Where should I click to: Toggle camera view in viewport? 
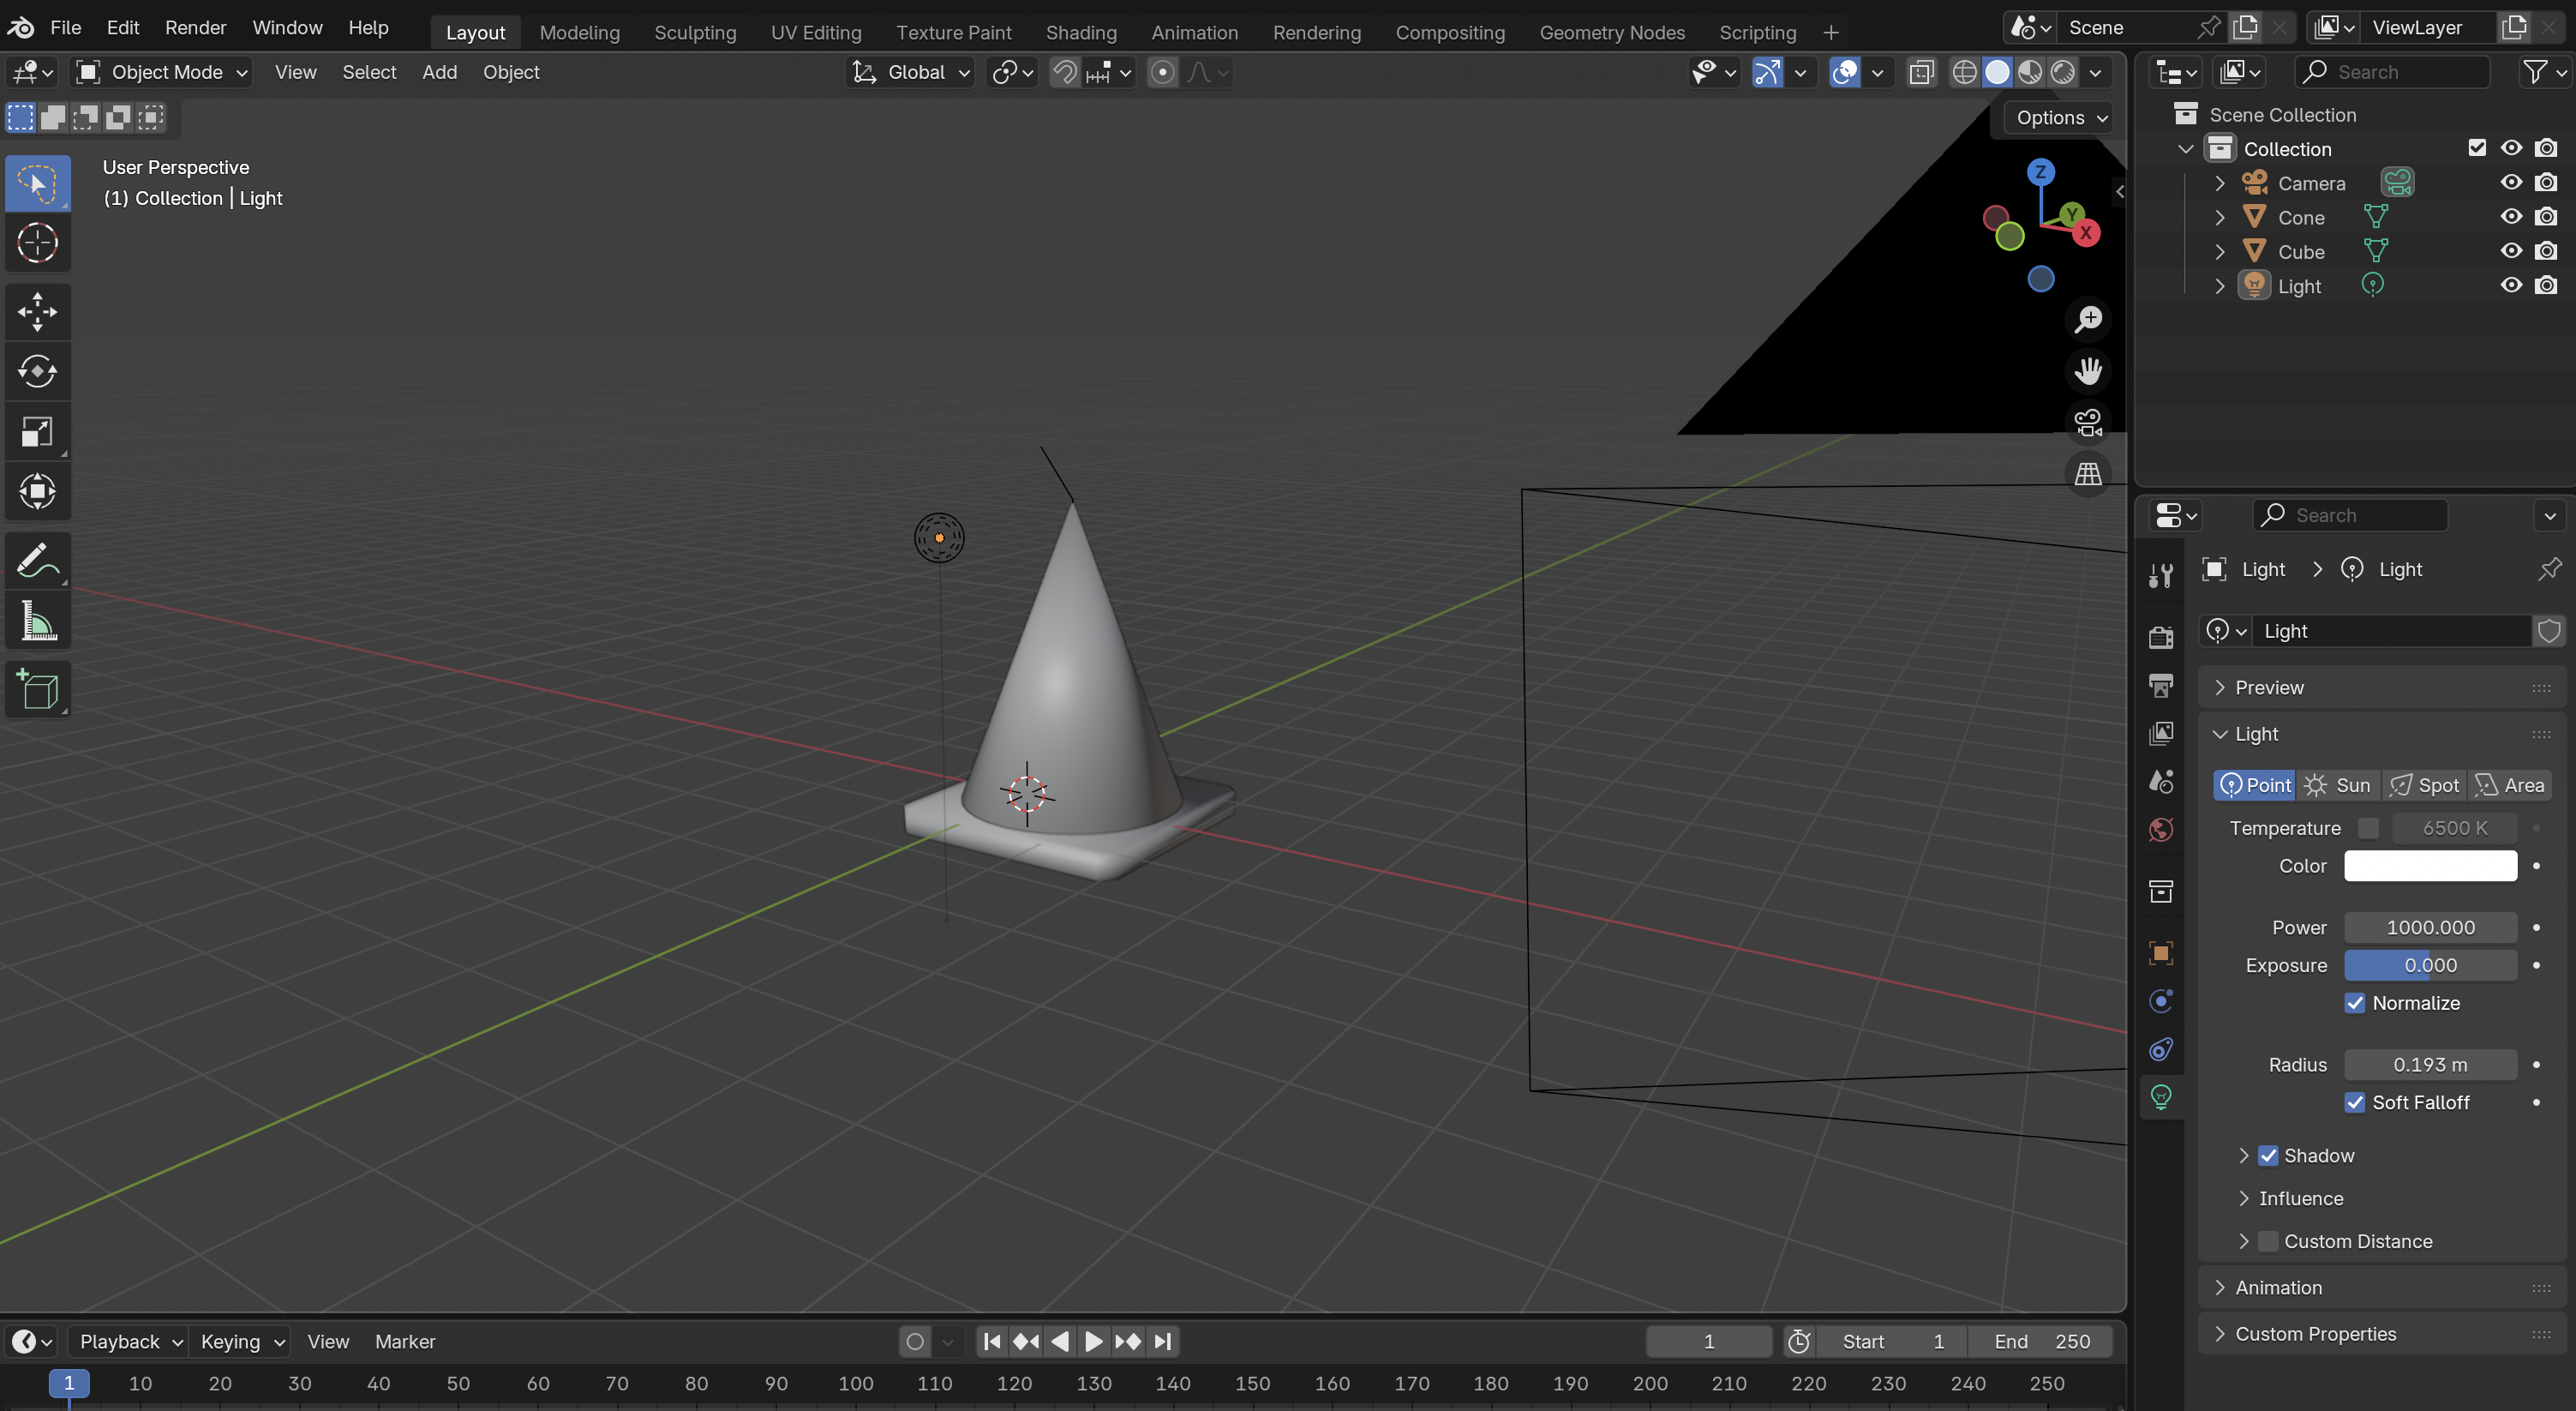coord(2088,423)
